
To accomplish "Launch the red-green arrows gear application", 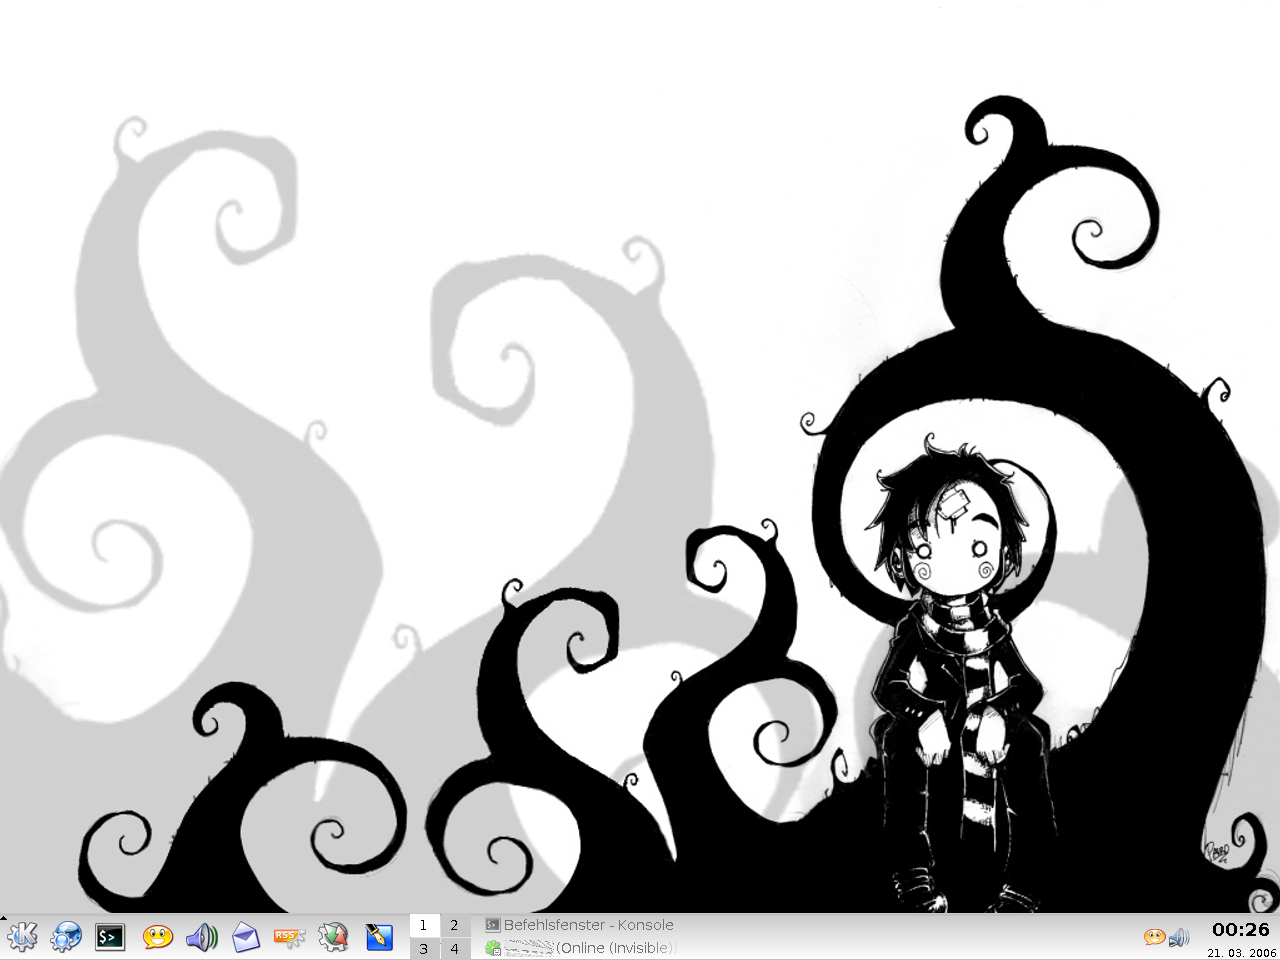I will pos(333,937).
